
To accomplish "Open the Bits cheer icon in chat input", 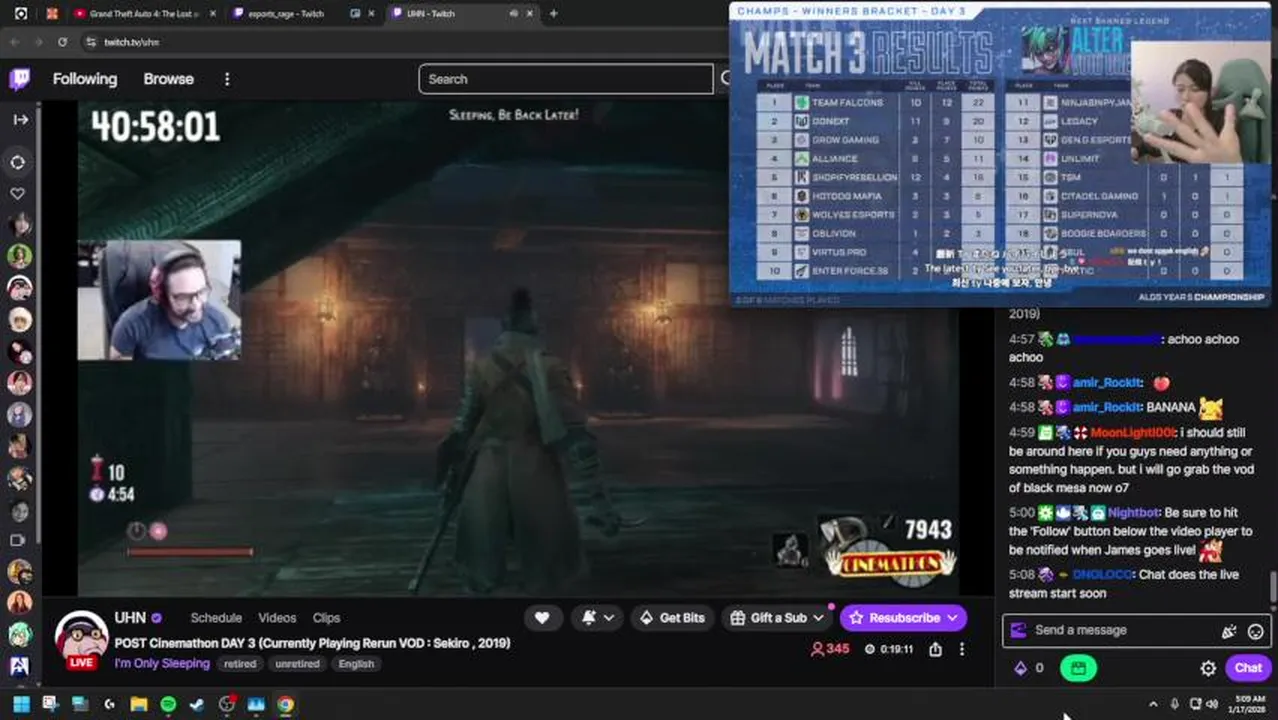I will point(1228,631).
